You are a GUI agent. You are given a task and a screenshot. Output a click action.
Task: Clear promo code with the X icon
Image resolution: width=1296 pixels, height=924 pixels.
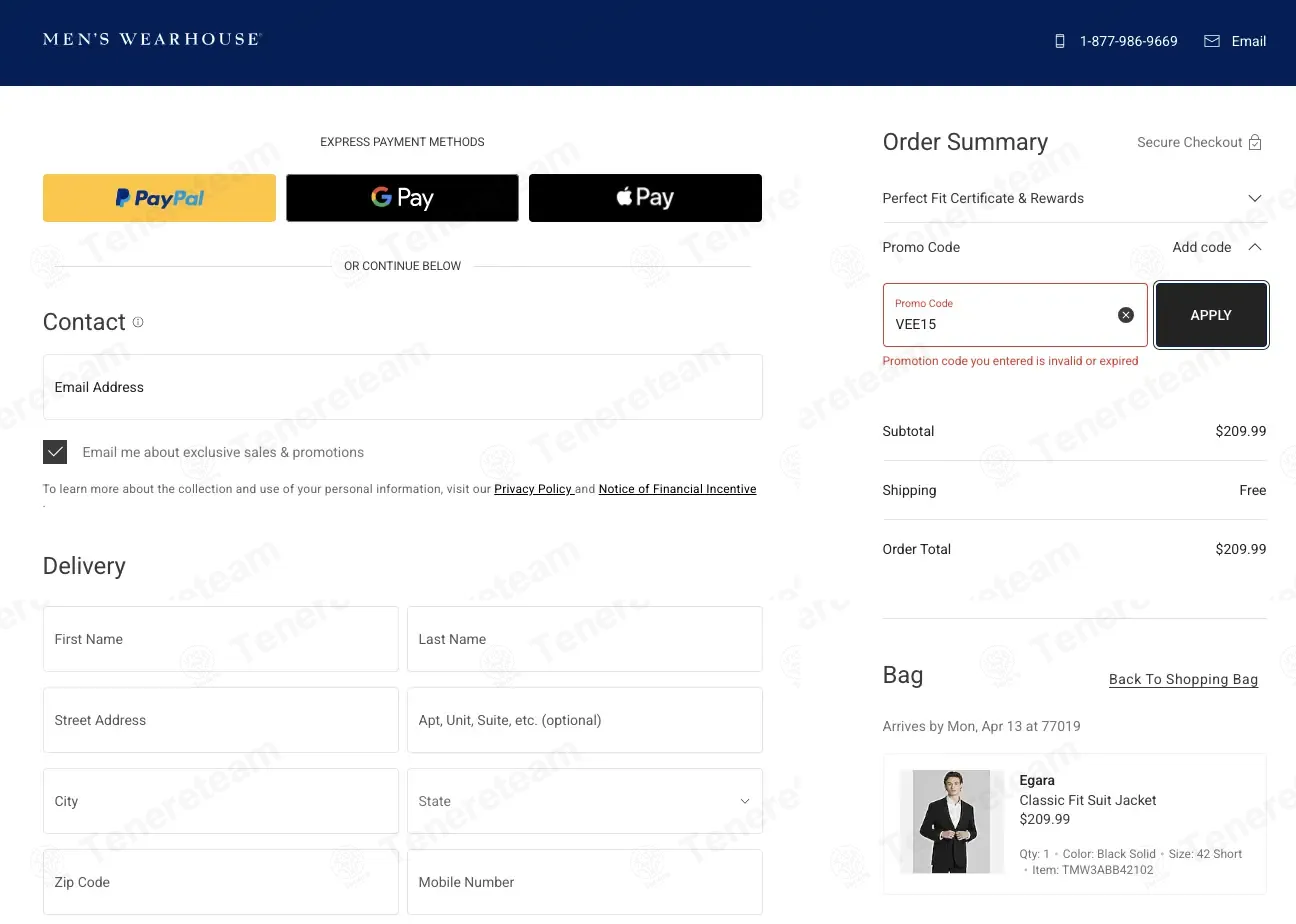1126,315
